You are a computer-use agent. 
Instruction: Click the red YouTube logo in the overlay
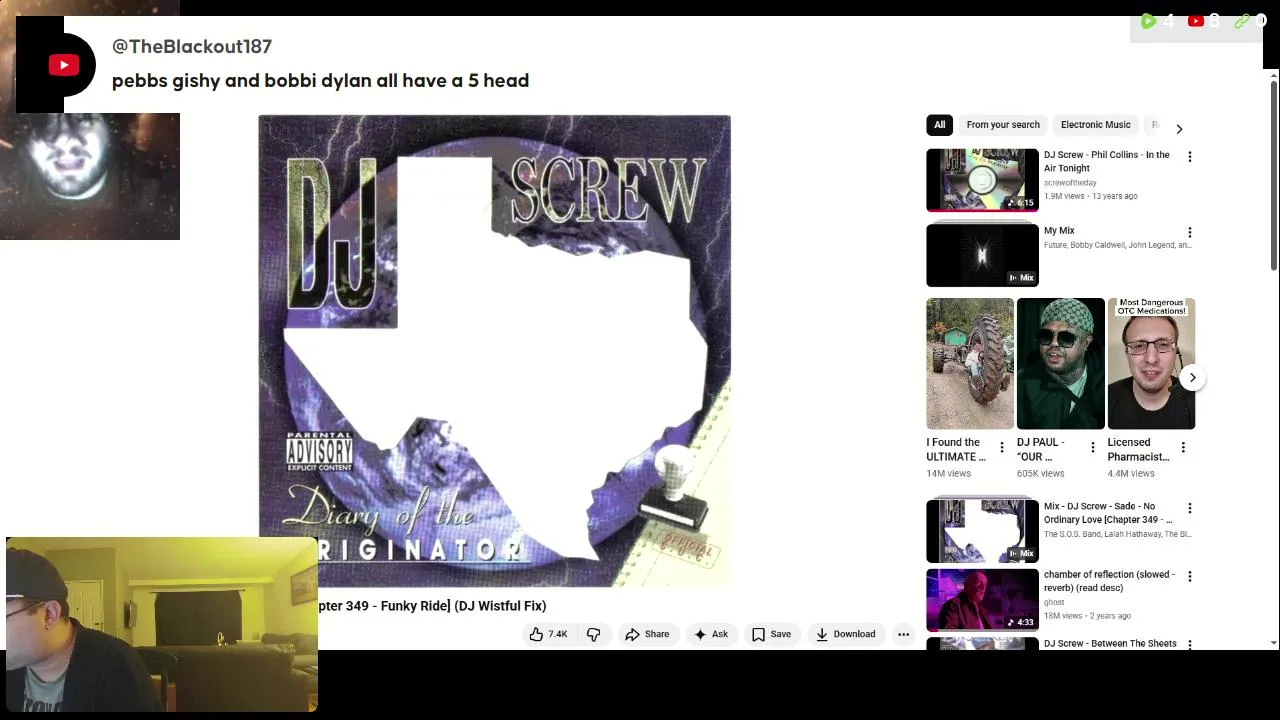click(x=64, y=65)
